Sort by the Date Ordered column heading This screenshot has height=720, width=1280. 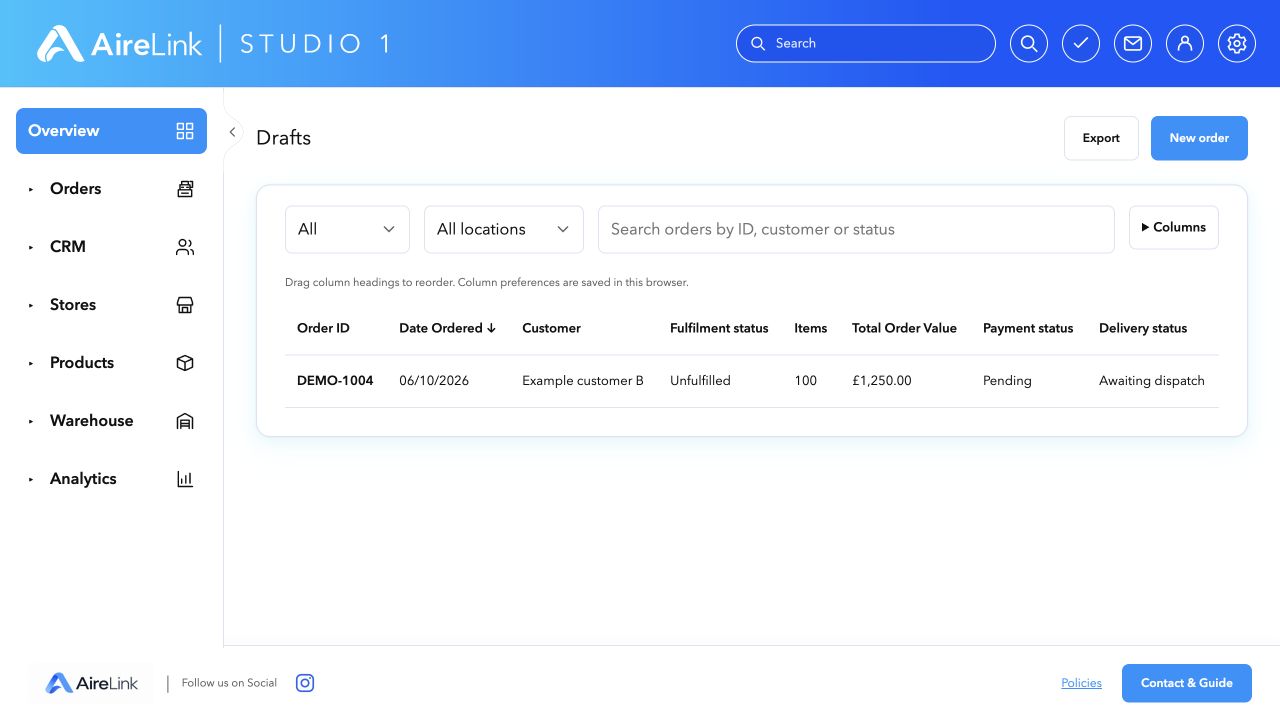448,328
